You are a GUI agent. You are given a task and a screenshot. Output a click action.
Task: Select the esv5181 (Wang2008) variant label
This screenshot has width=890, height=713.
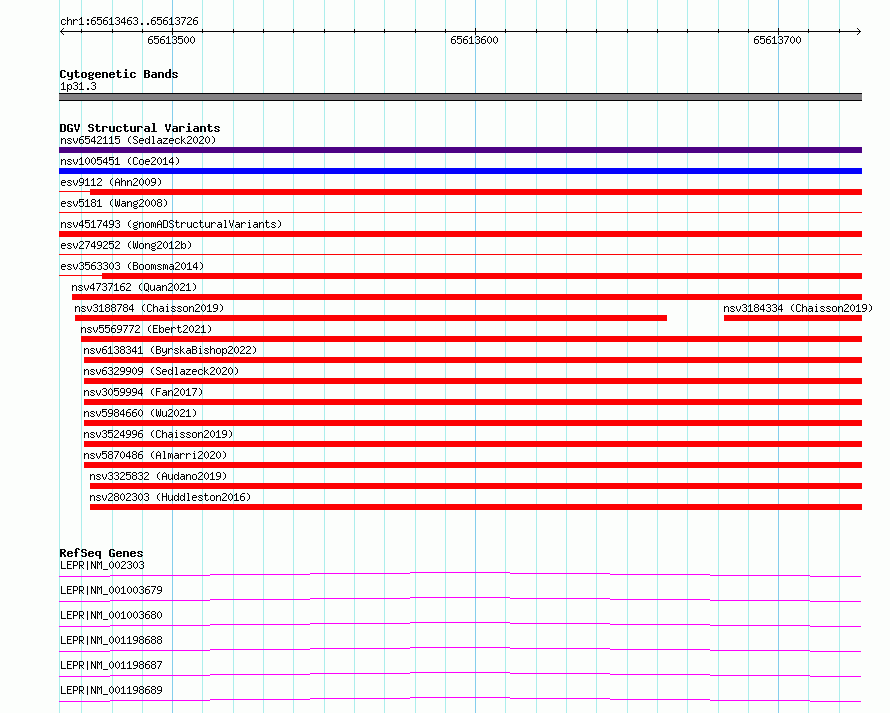click(x=114, y=203)
